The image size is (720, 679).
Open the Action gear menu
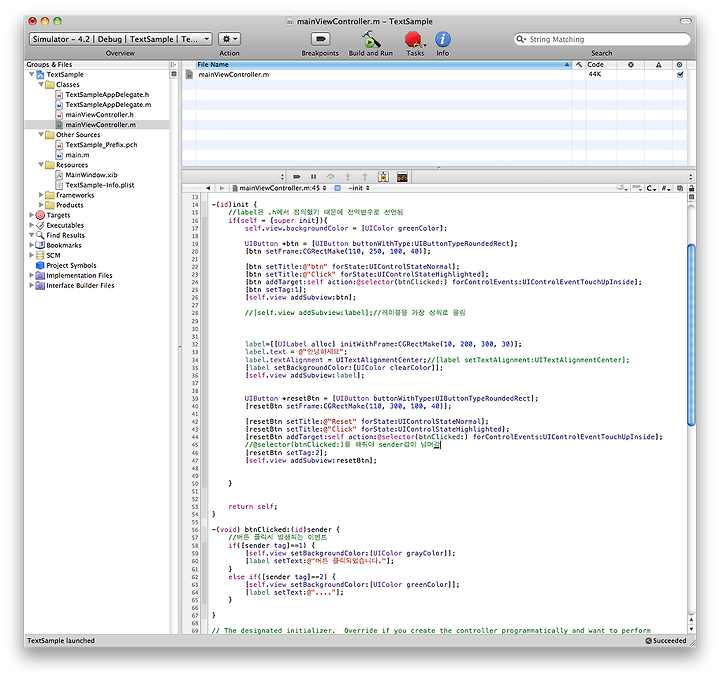[229, 39]
